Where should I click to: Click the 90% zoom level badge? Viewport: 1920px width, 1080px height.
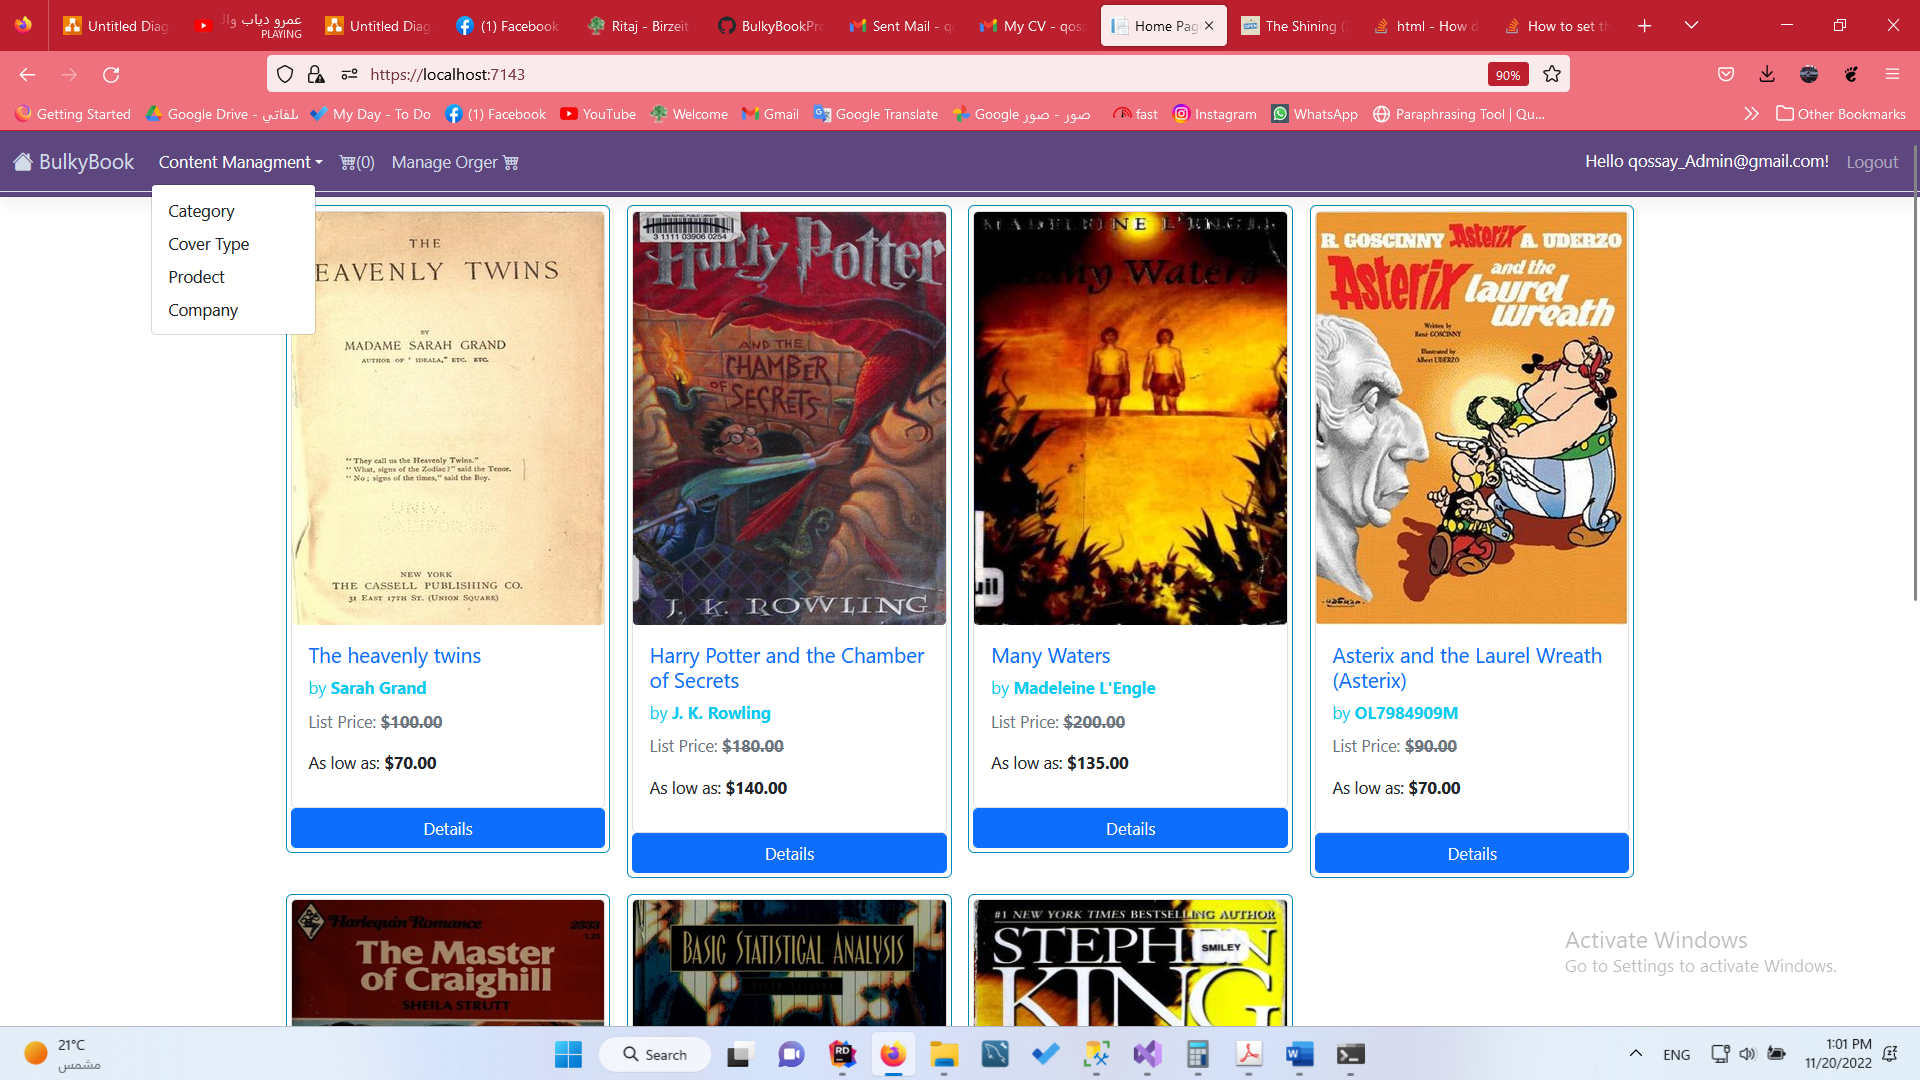(1507, 75)
